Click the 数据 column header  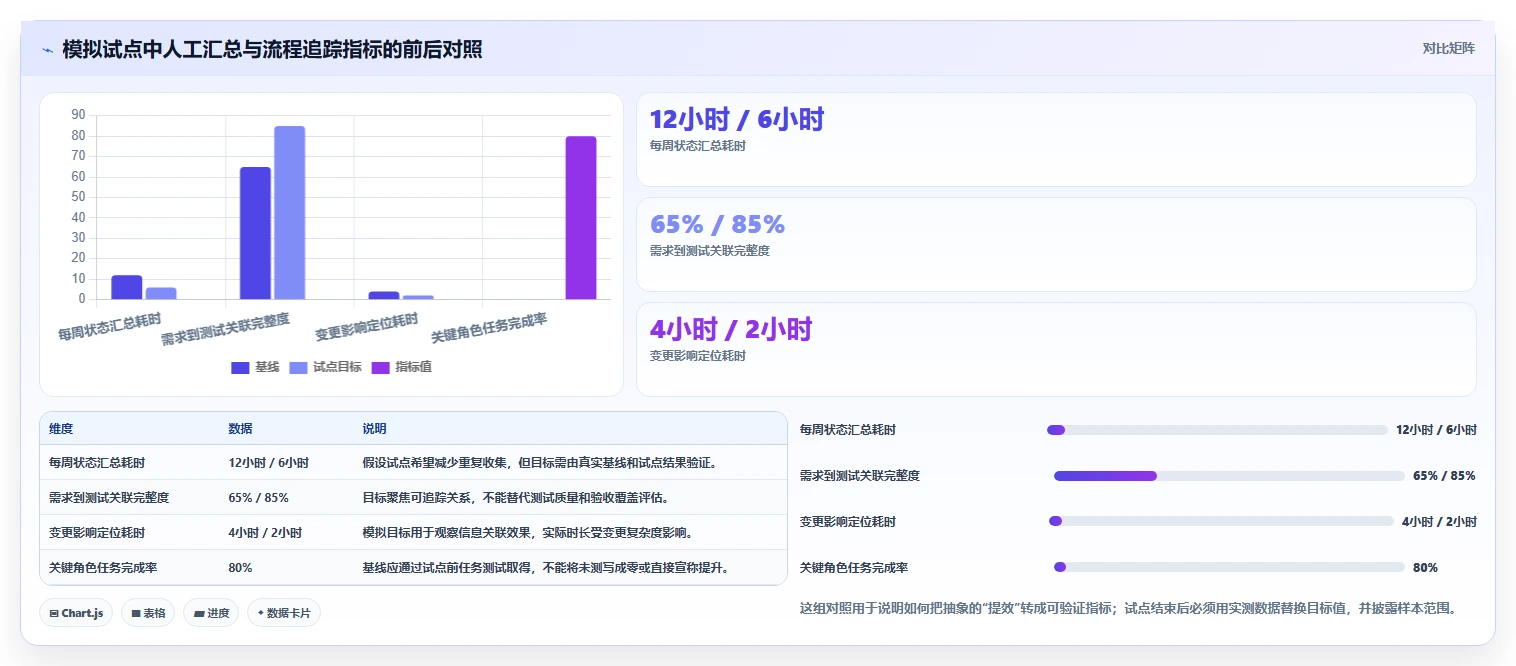coord(240,429)
